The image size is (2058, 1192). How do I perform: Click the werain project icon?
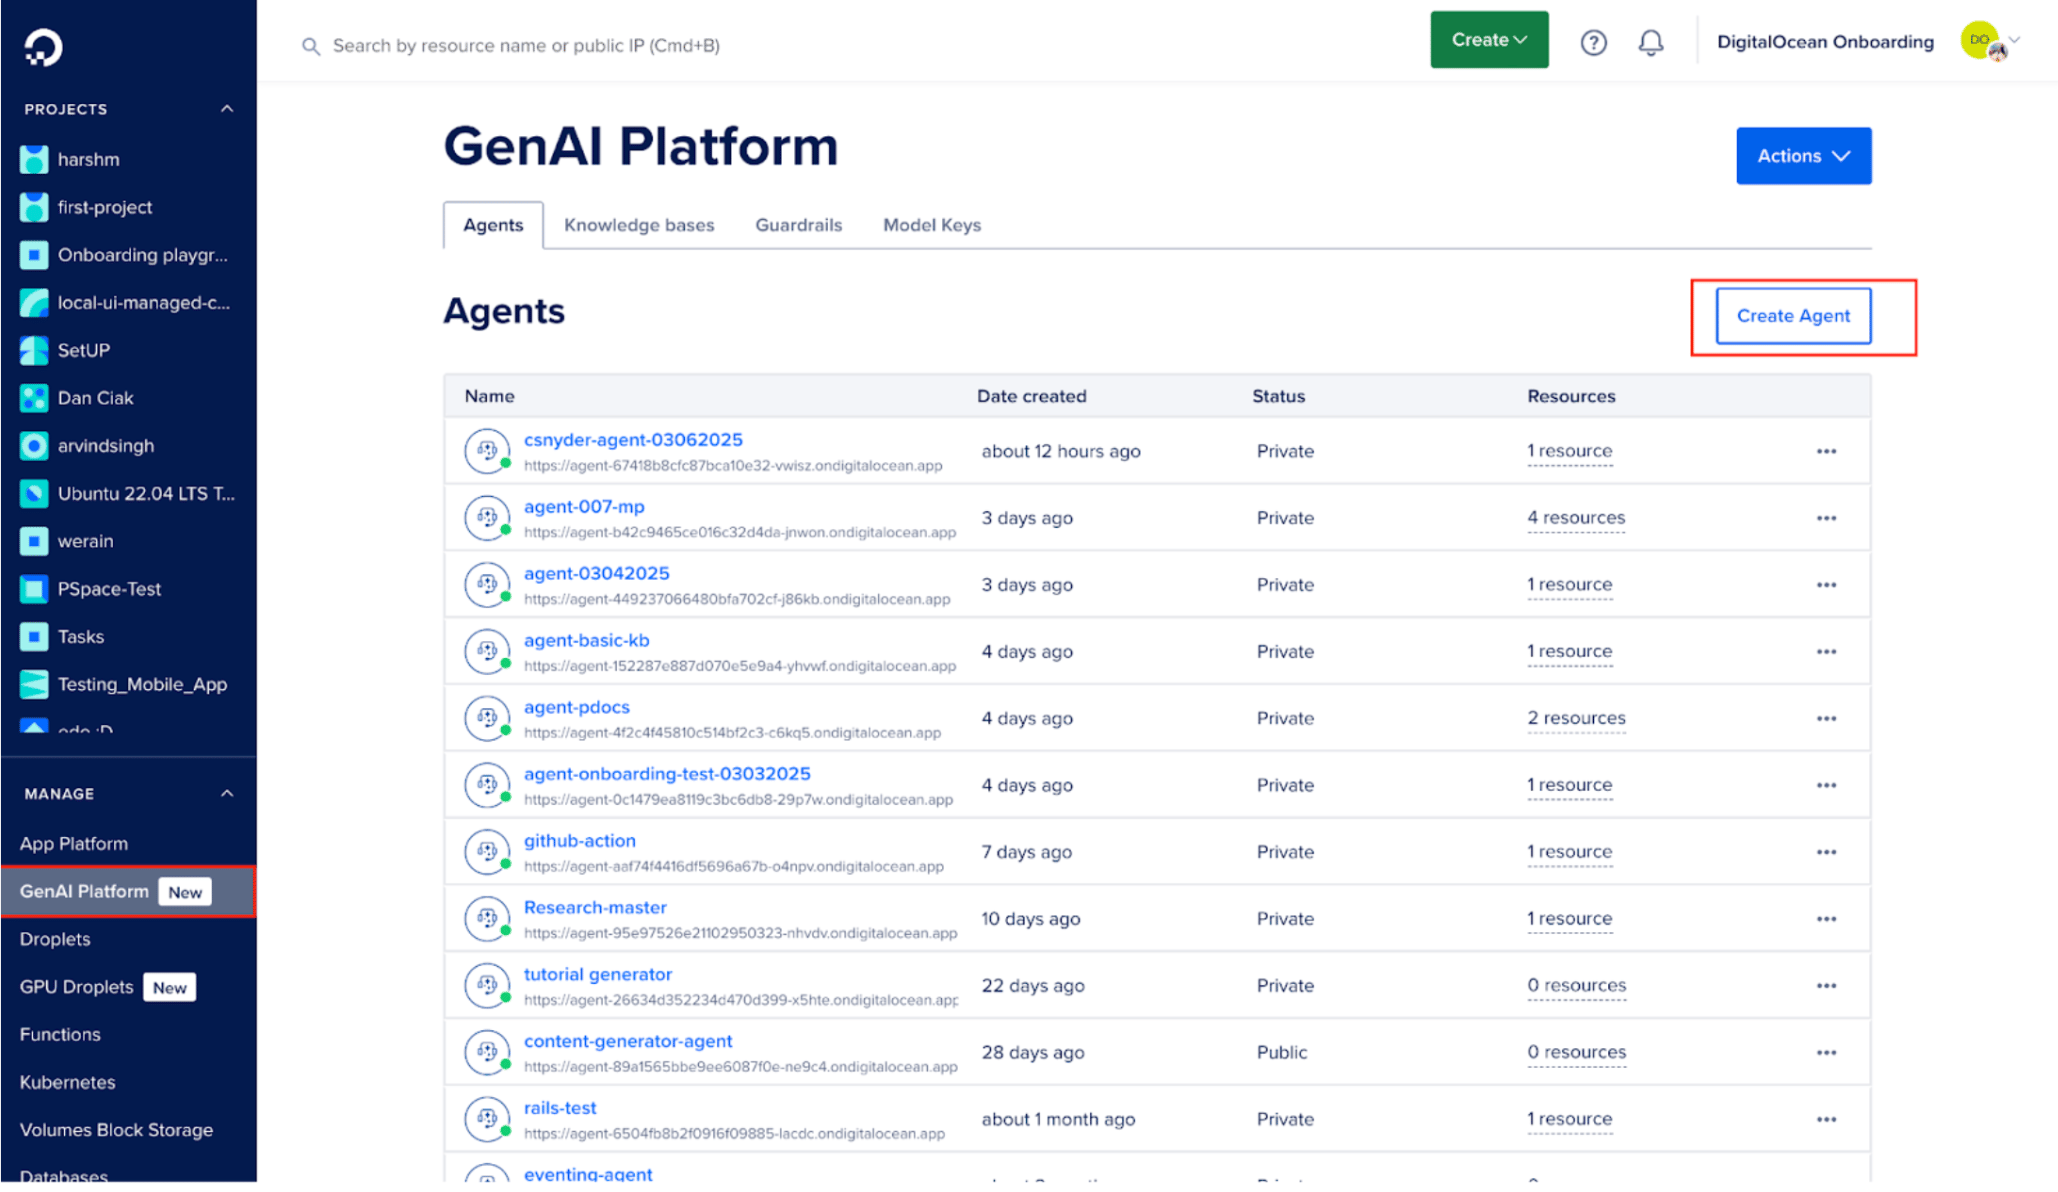pos(34,541)
